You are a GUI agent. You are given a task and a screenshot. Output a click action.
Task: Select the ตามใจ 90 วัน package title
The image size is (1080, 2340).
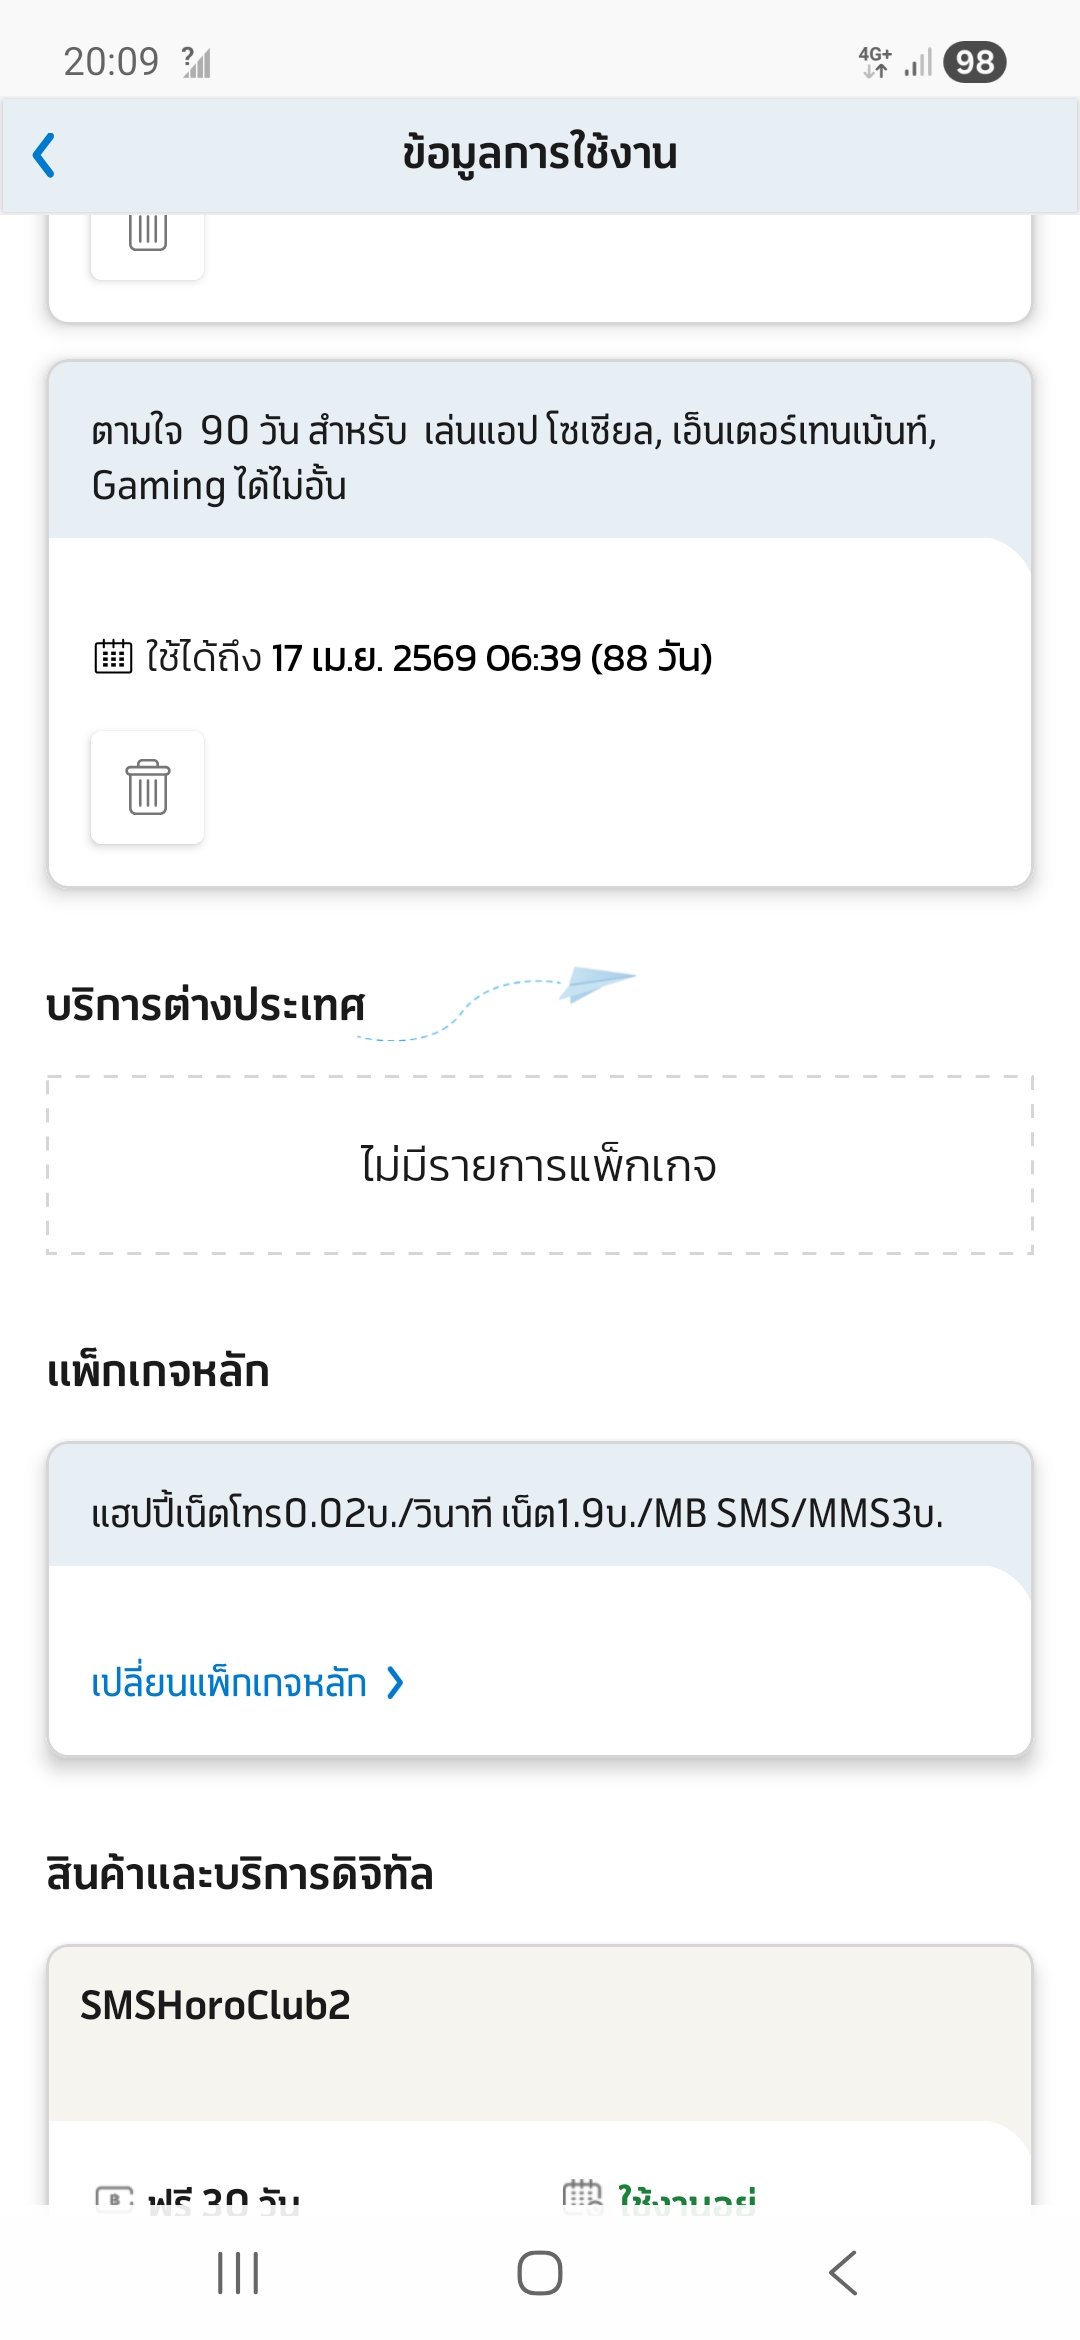click(514, 458)
